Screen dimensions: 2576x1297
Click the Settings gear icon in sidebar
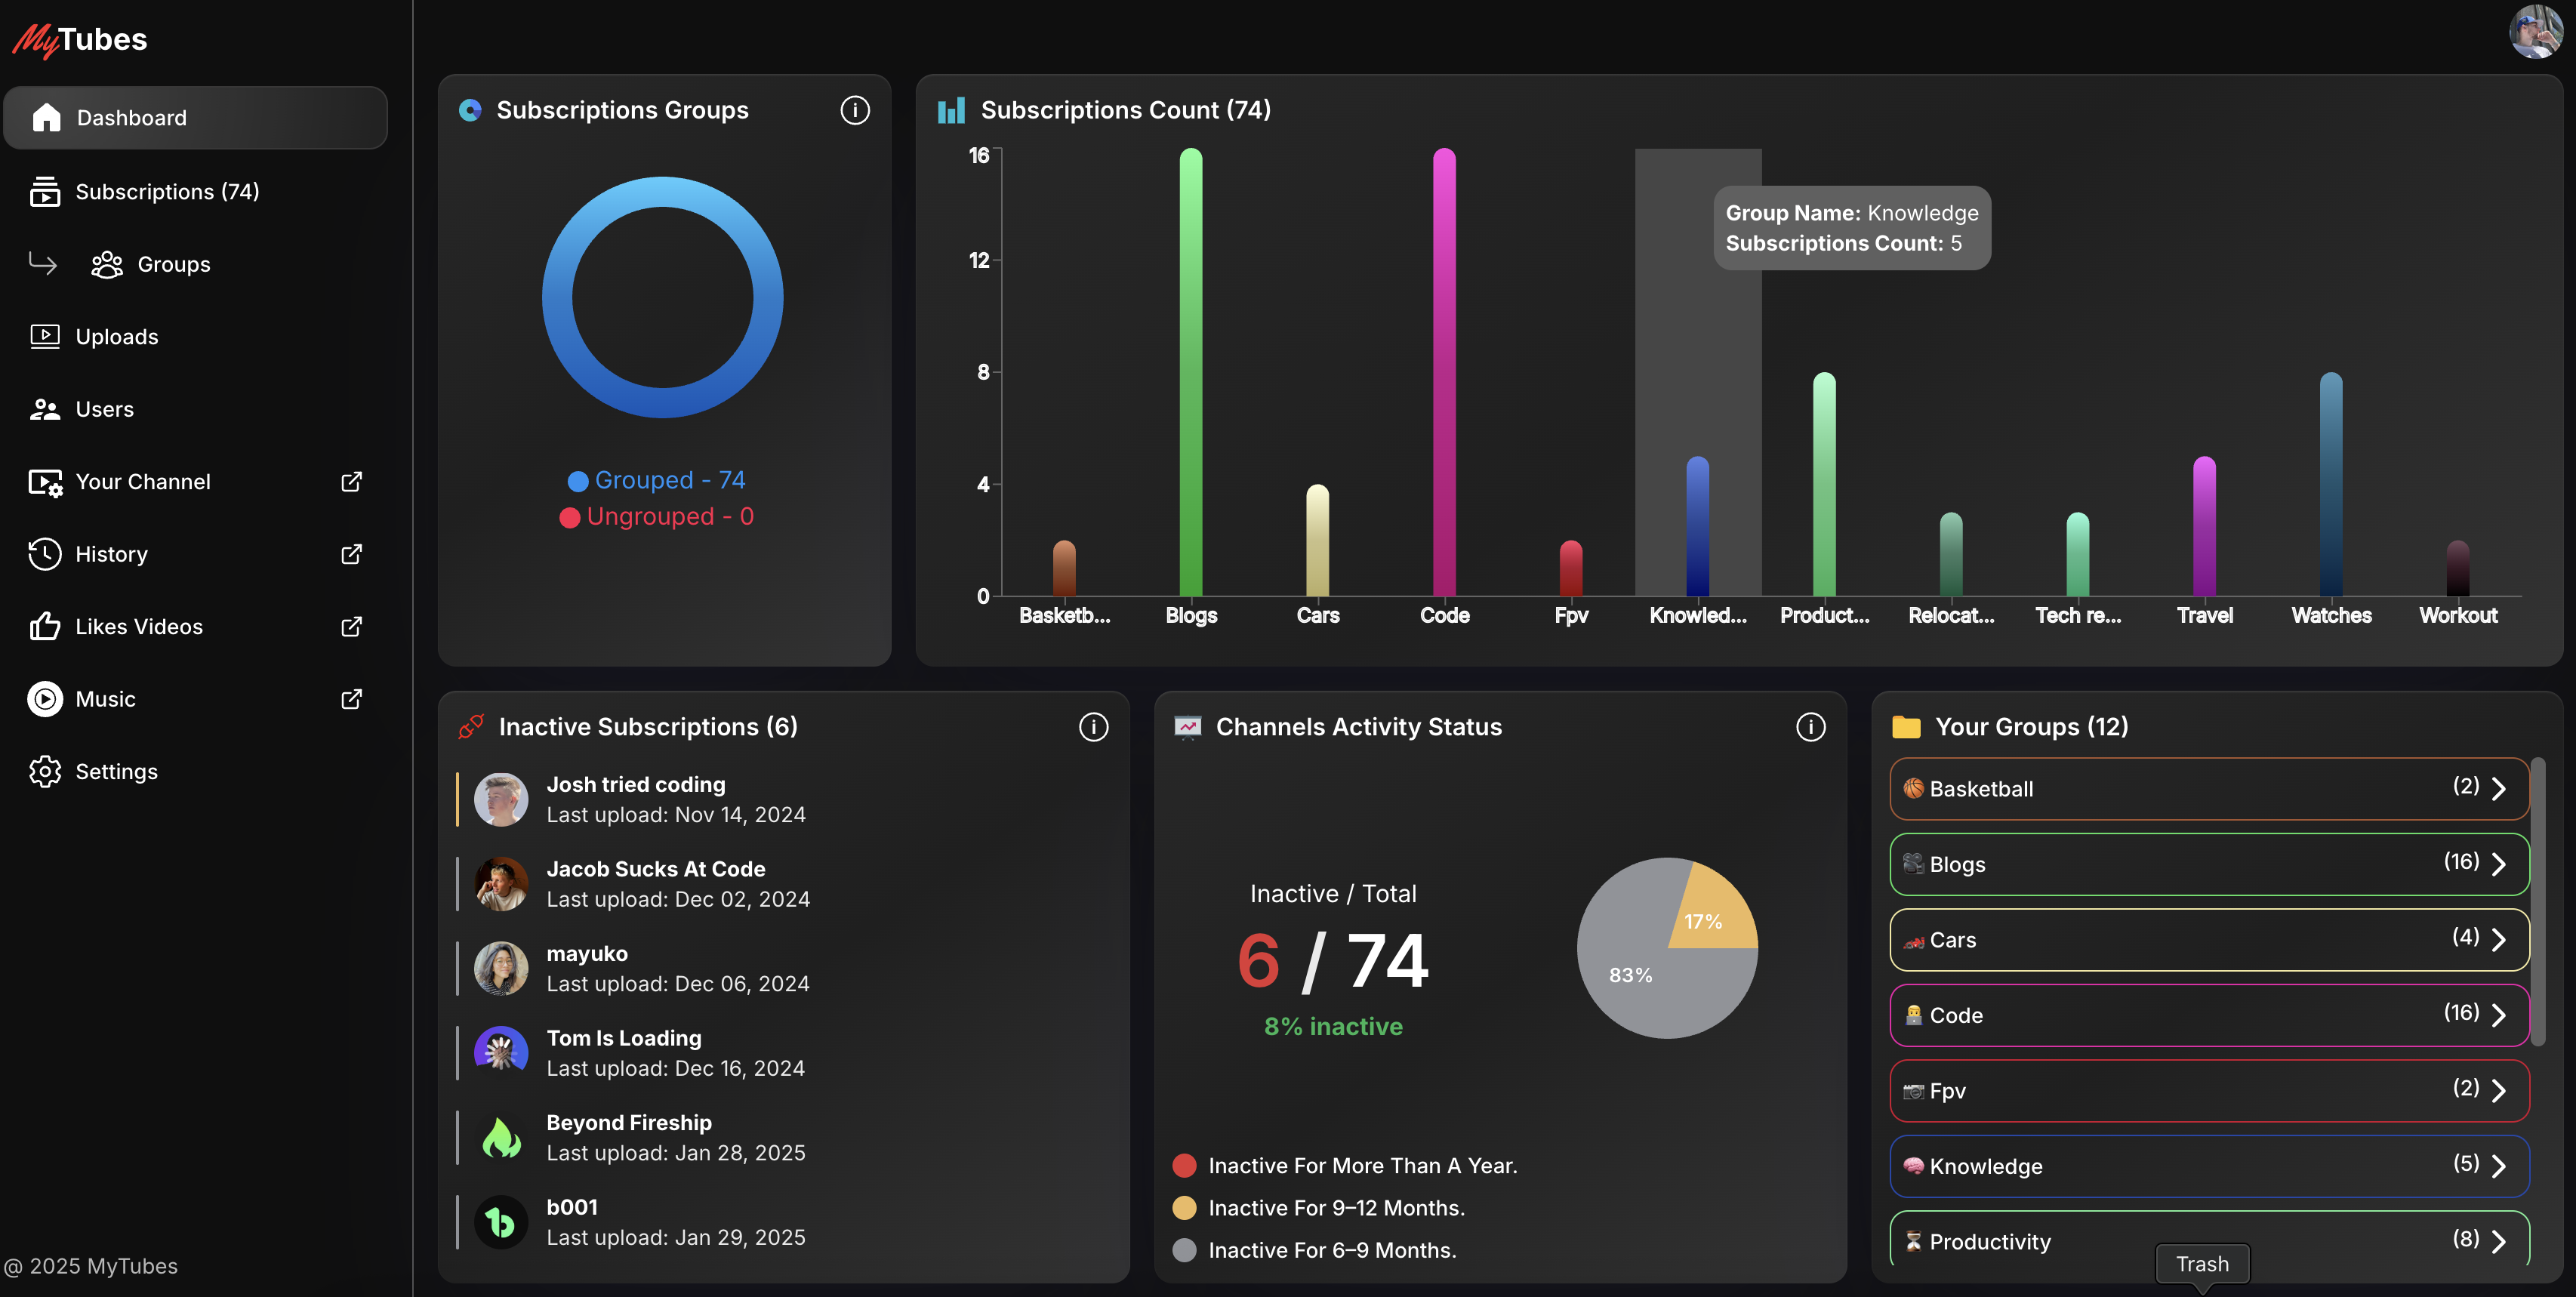pyautogui.click(x=45, y=771)
